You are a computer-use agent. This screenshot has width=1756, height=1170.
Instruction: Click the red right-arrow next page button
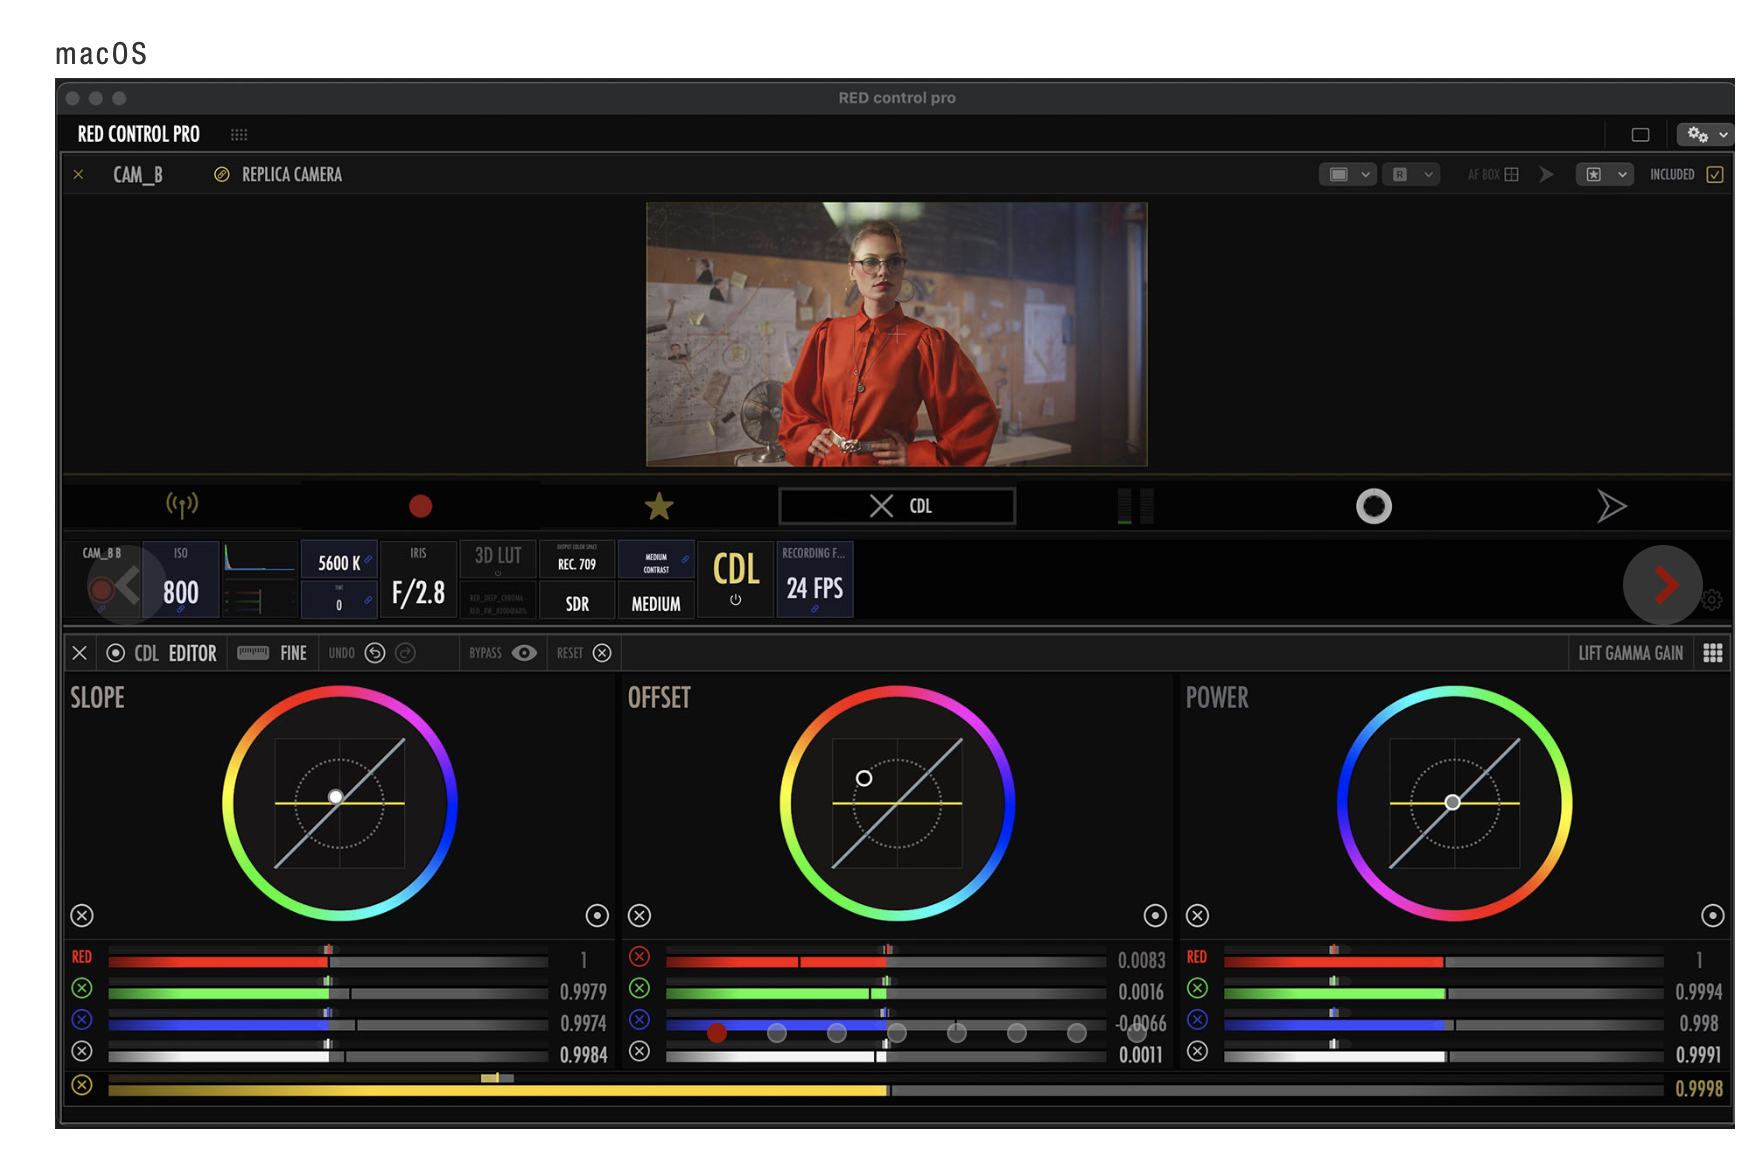(1663, 585)
